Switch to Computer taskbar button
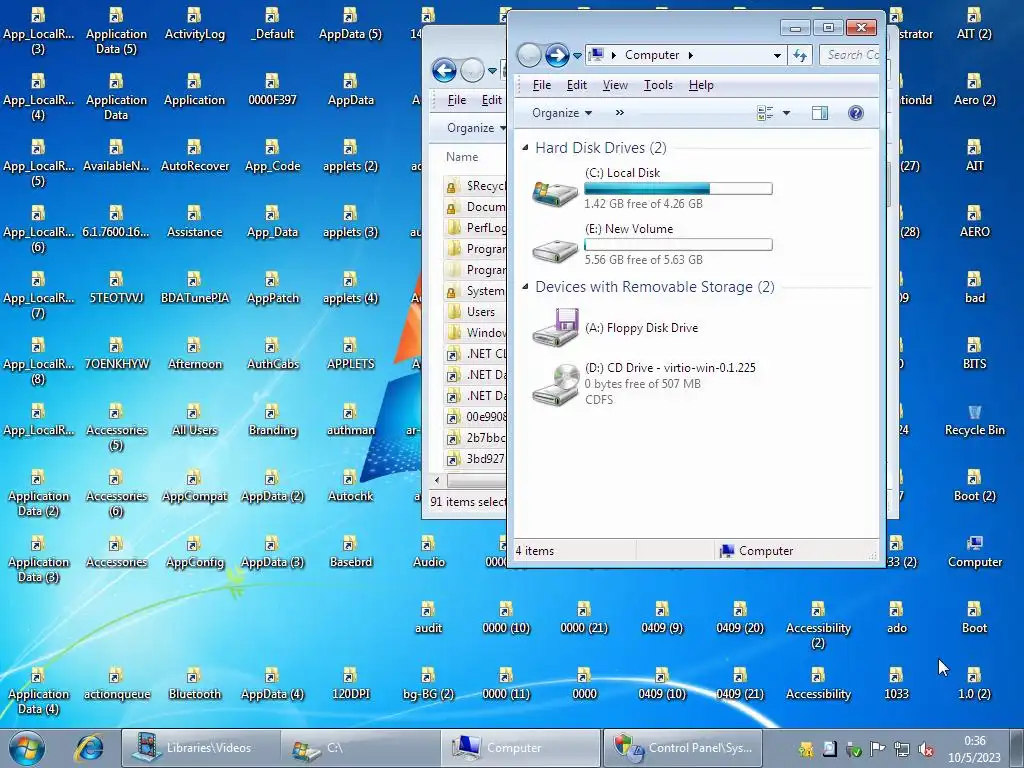This screenshot has width=1024, height=768. coord(520,748)
